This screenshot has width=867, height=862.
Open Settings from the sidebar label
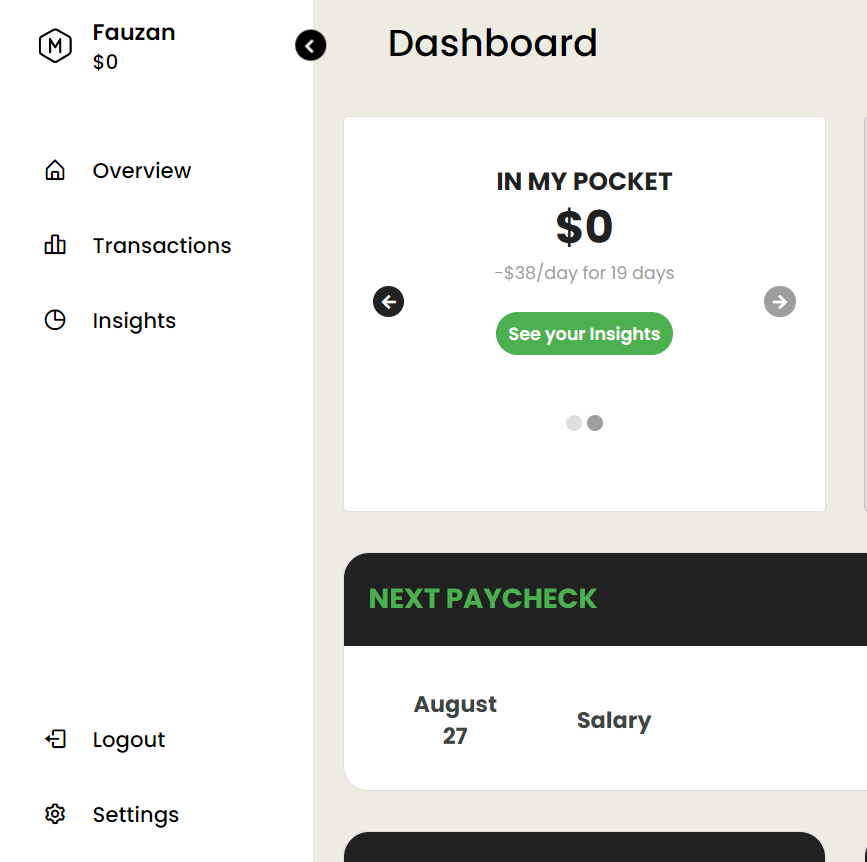136,815
